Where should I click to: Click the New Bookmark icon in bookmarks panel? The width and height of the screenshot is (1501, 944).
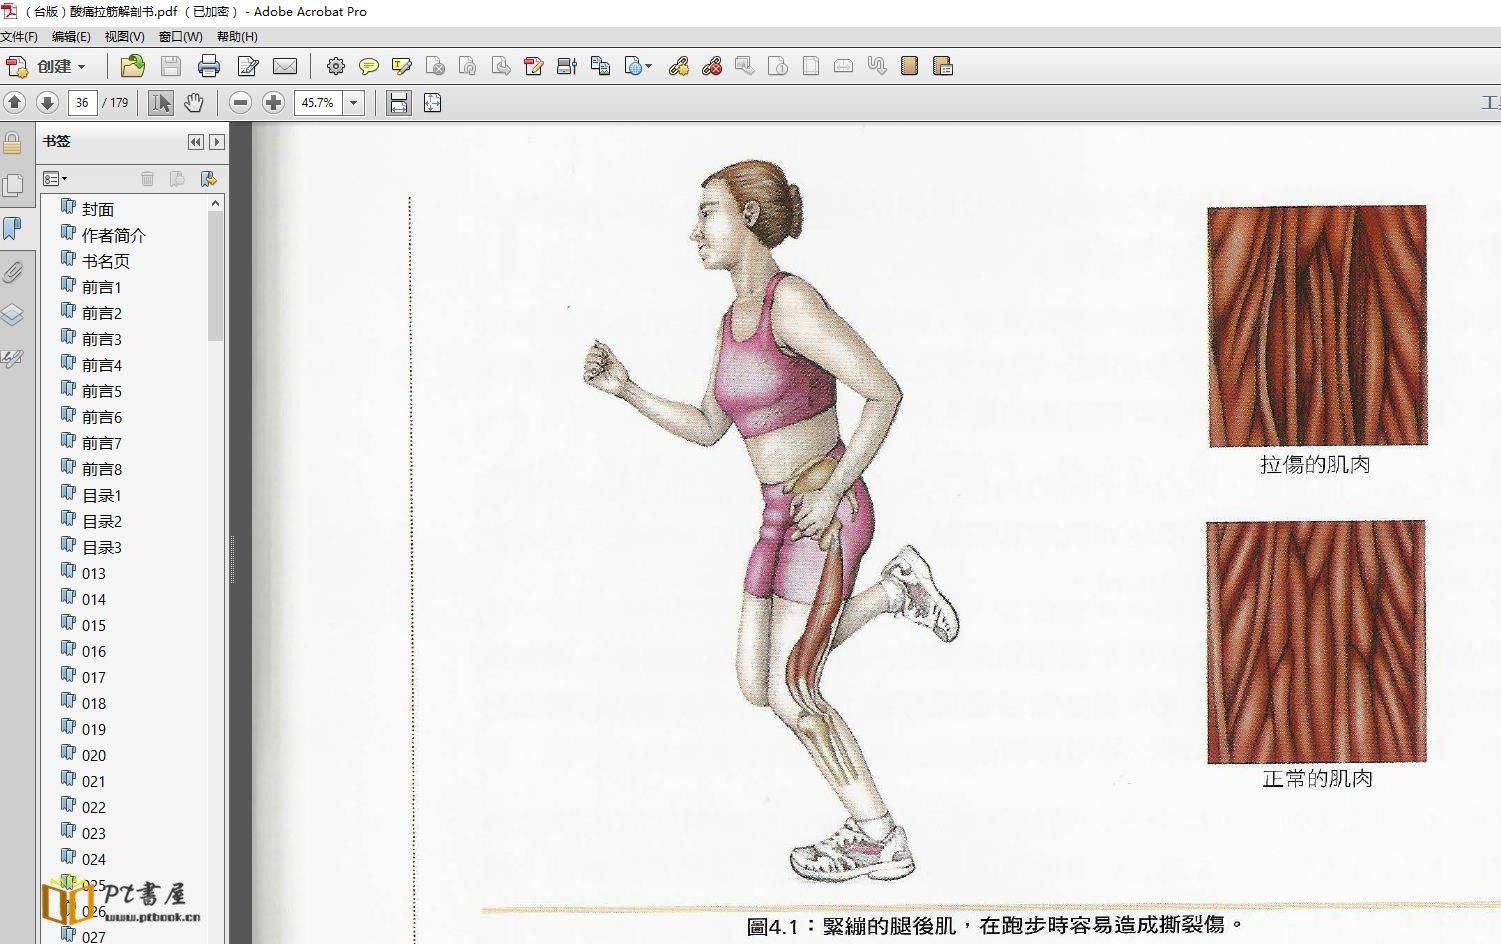click(x=177, y=179)
